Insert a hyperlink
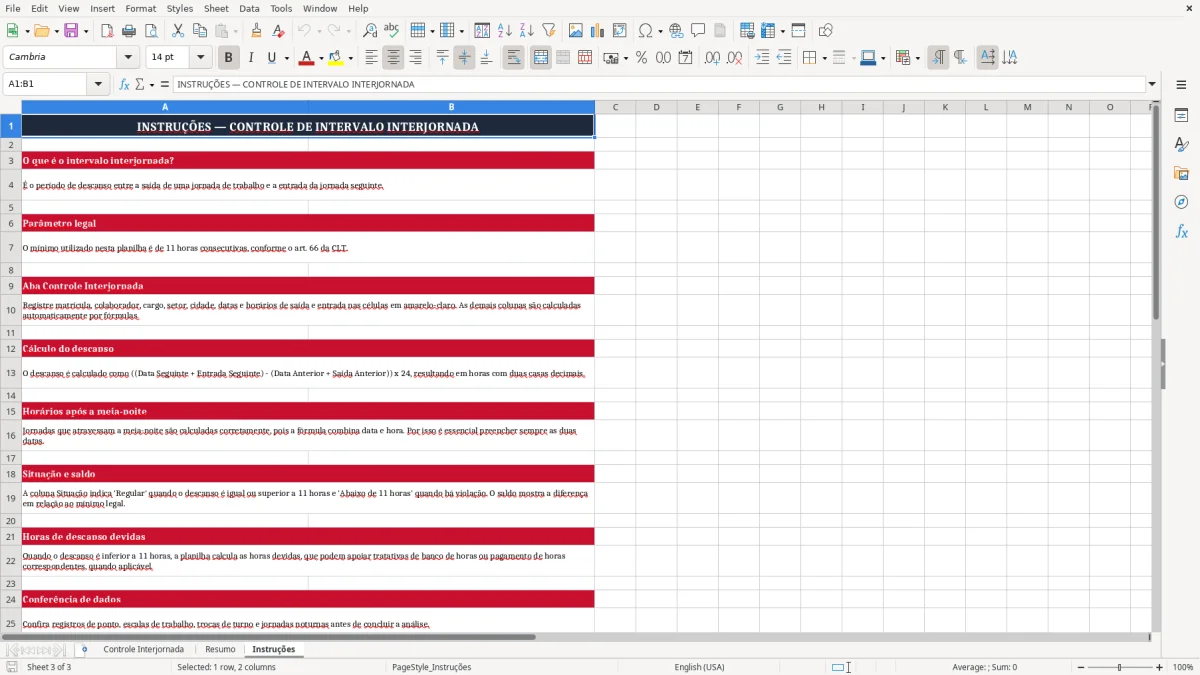This screenshot has width=1200, height=675. click(676, 31)
